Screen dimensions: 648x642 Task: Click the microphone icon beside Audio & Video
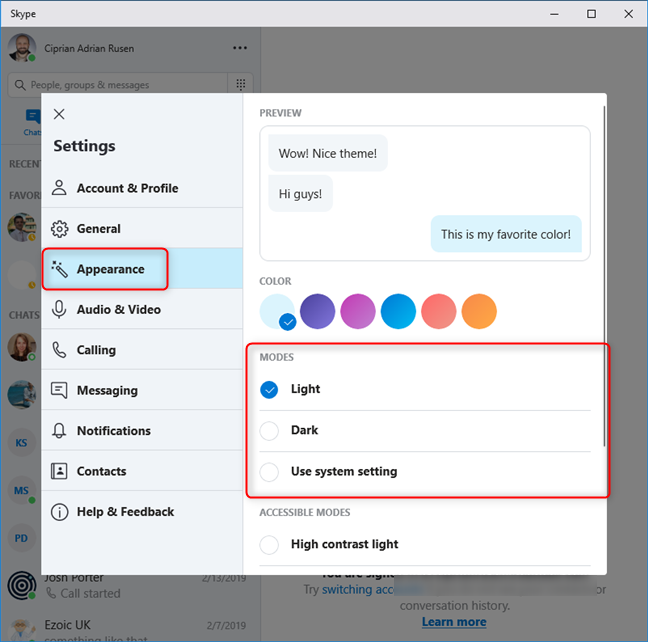tap(59, 309)
